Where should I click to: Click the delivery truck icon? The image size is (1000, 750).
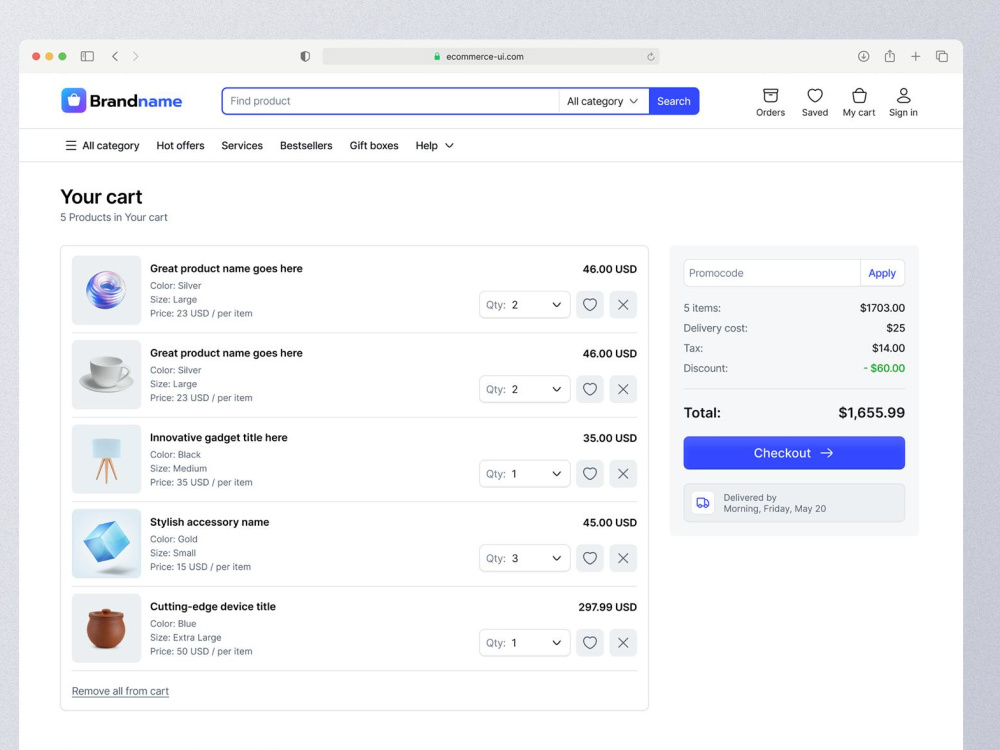(703, 503)
